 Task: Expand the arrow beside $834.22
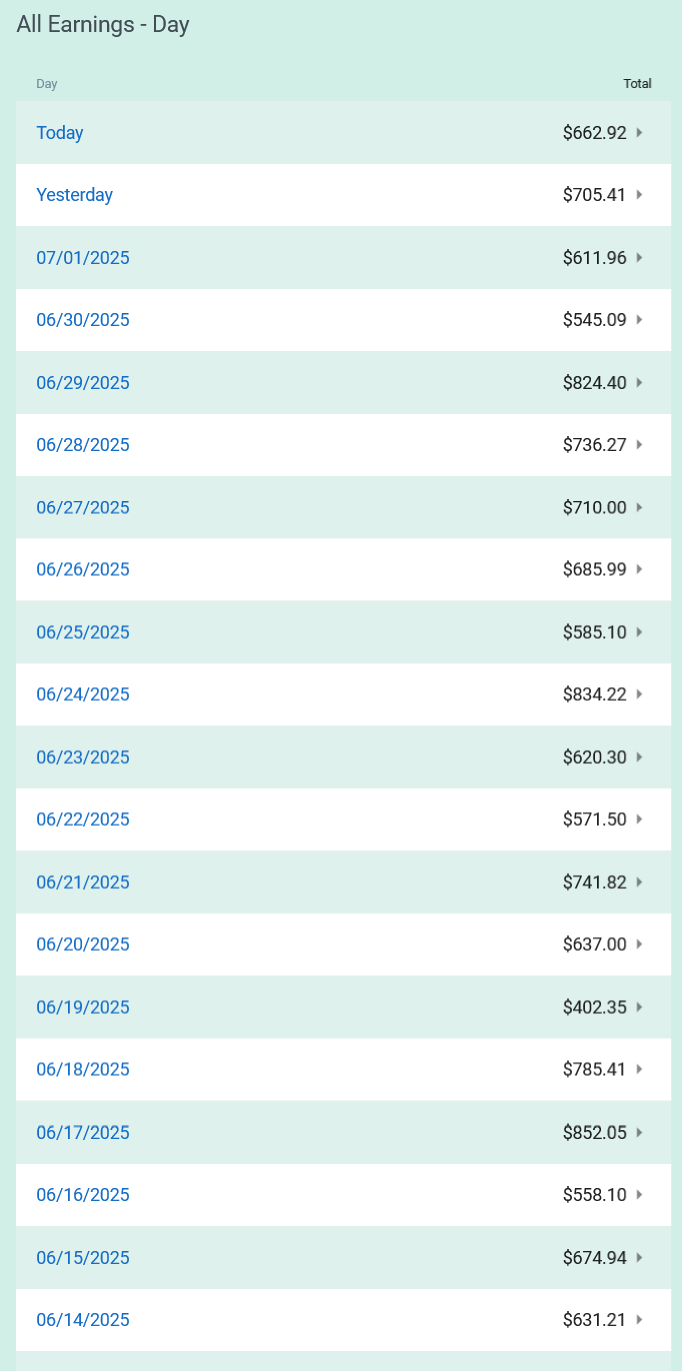tap(639, 694)
